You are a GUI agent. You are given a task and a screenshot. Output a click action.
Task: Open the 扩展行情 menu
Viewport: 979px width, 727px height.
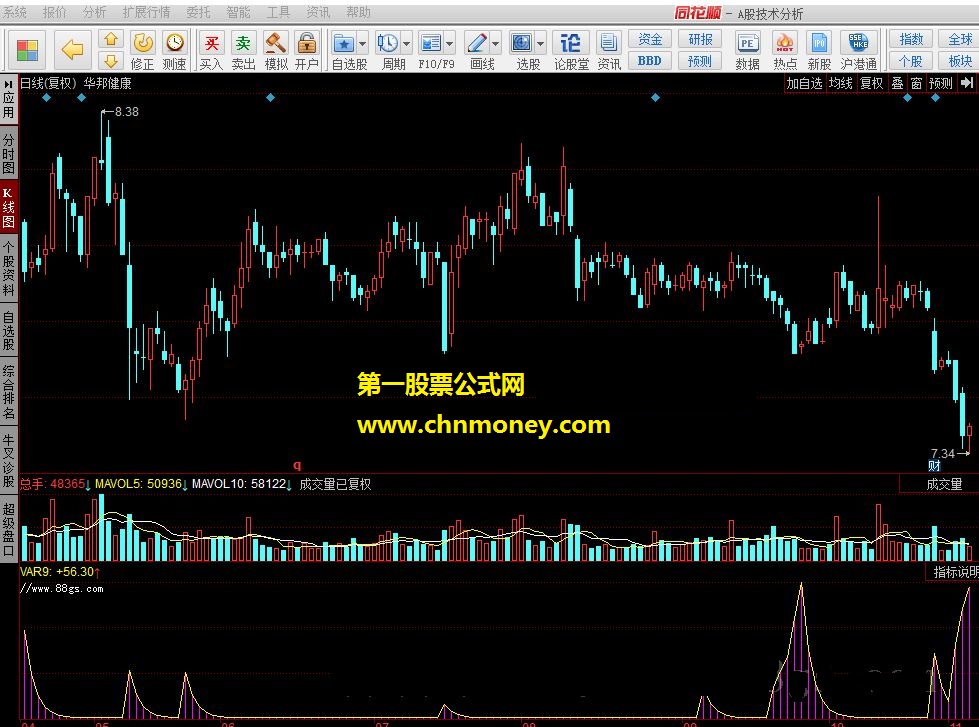tap(146, 12)
